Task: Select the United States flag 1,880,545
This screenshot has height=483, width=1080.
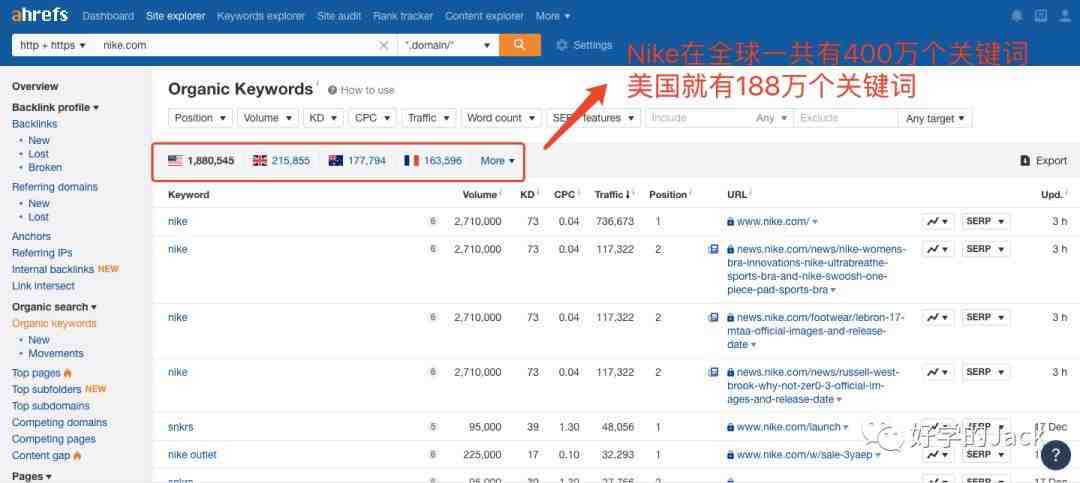Action: 201,161
